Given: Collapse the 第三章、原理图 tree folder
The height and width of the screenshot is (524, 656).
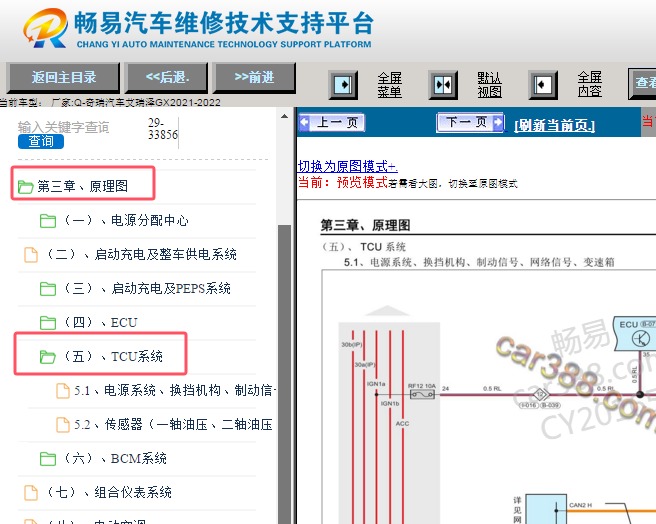Looking at the screenshot, I should [x=82, y=186].
